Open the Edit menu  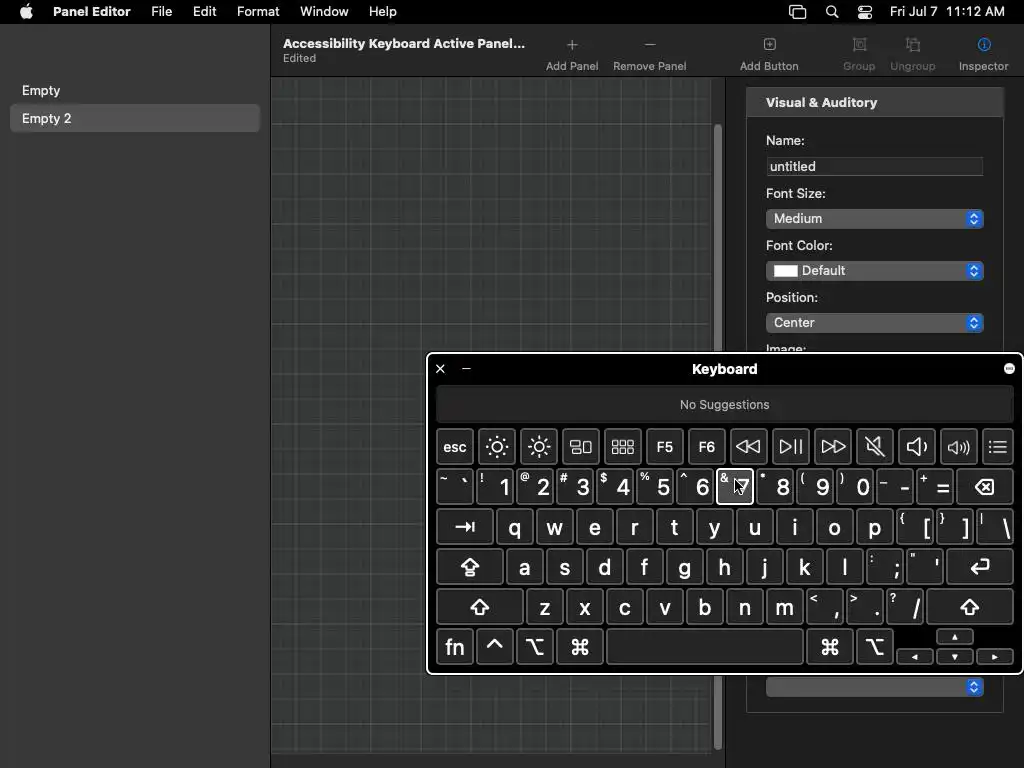(x=204, y=12)
